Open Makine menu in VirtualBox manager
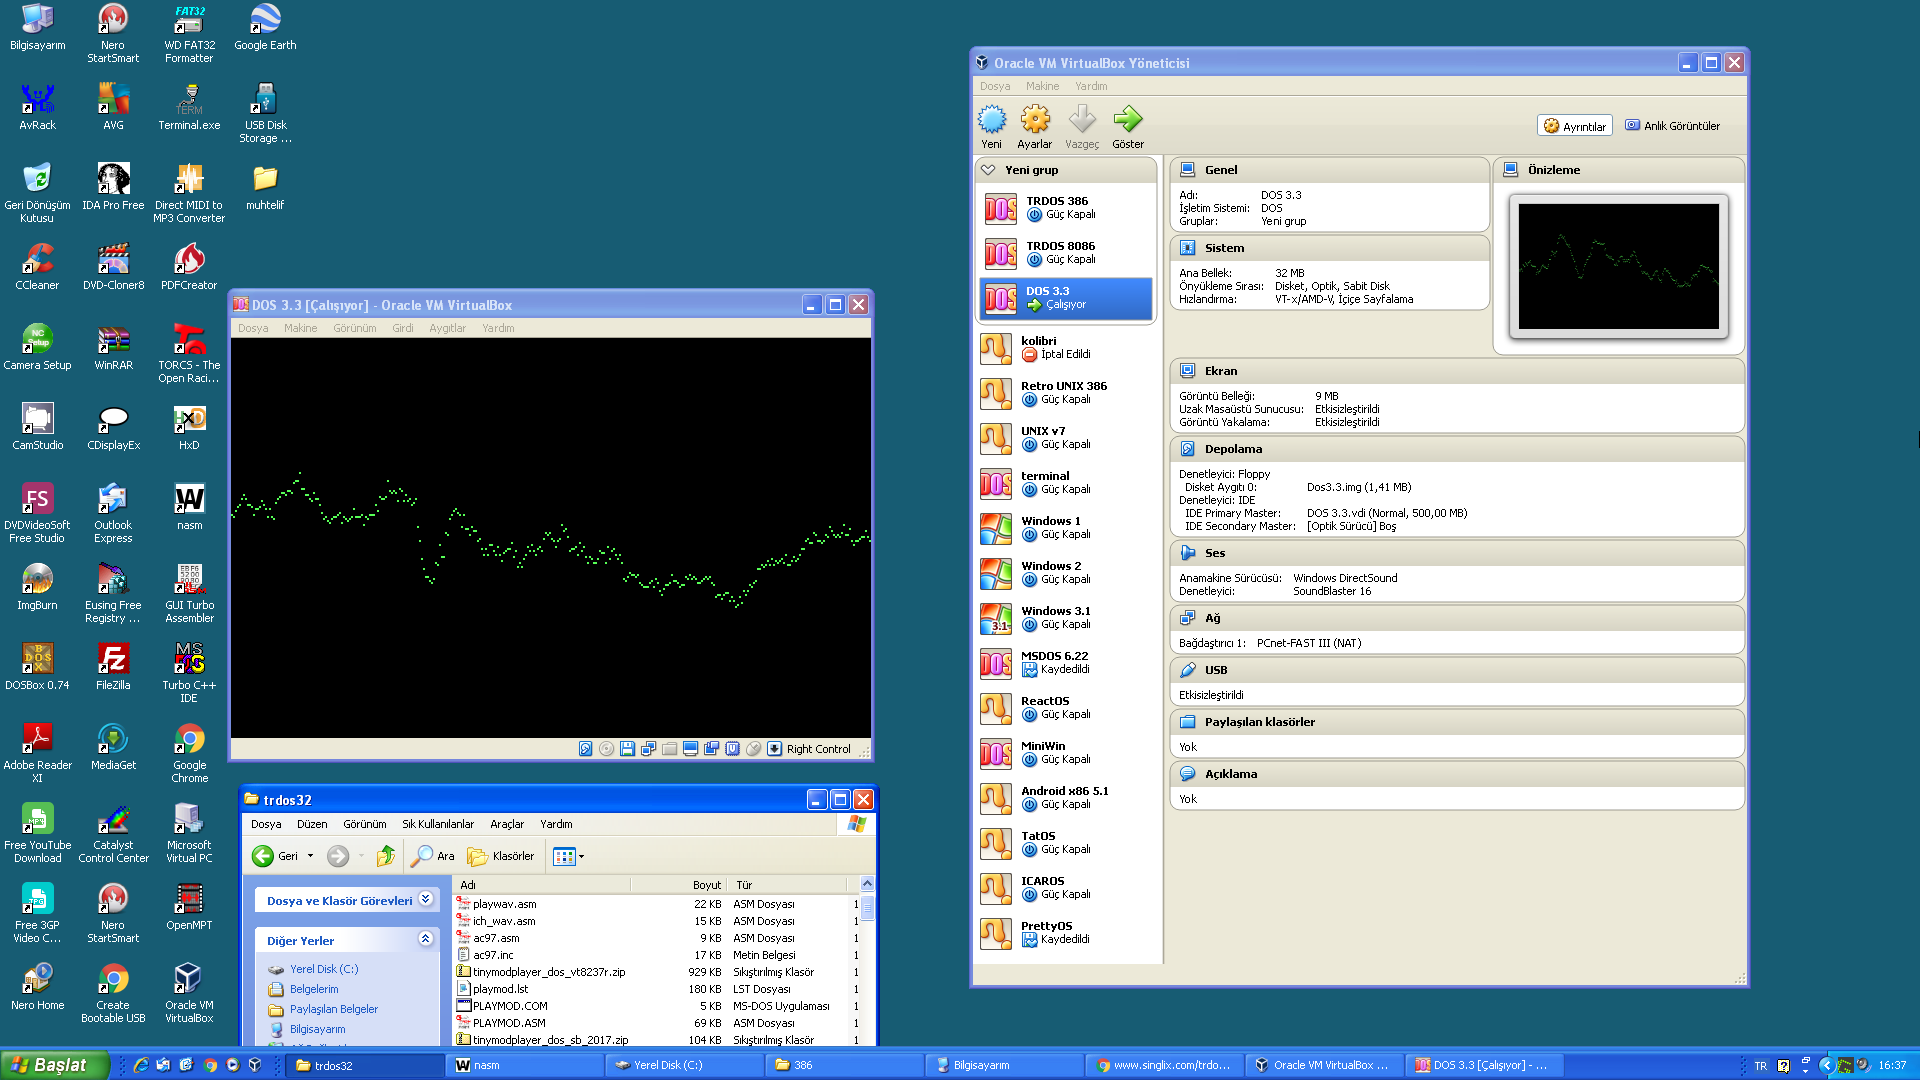The image size is (1920, 1080). 1042,86
